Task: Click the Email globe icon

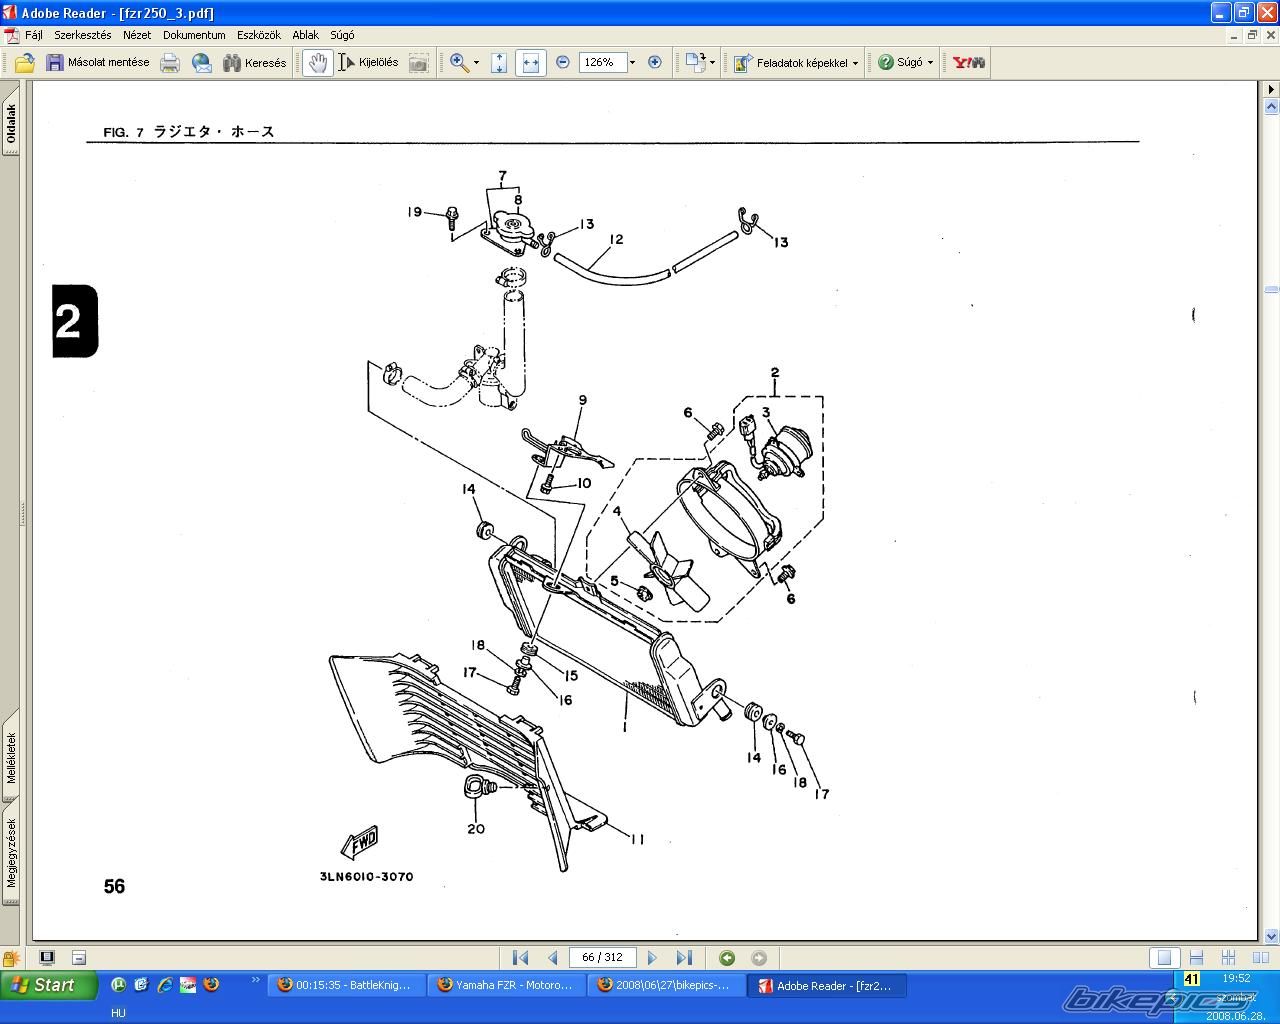Action: click(202, 63)
